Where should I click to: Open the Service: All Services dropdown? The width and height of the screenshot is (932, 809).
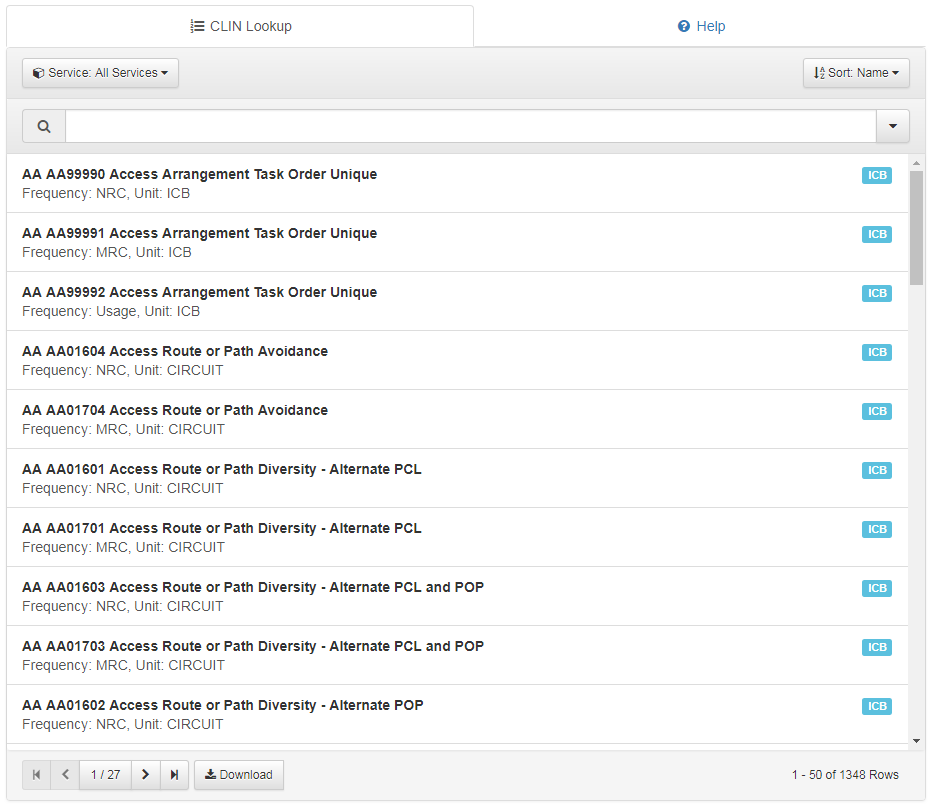(x=100, y=73)
